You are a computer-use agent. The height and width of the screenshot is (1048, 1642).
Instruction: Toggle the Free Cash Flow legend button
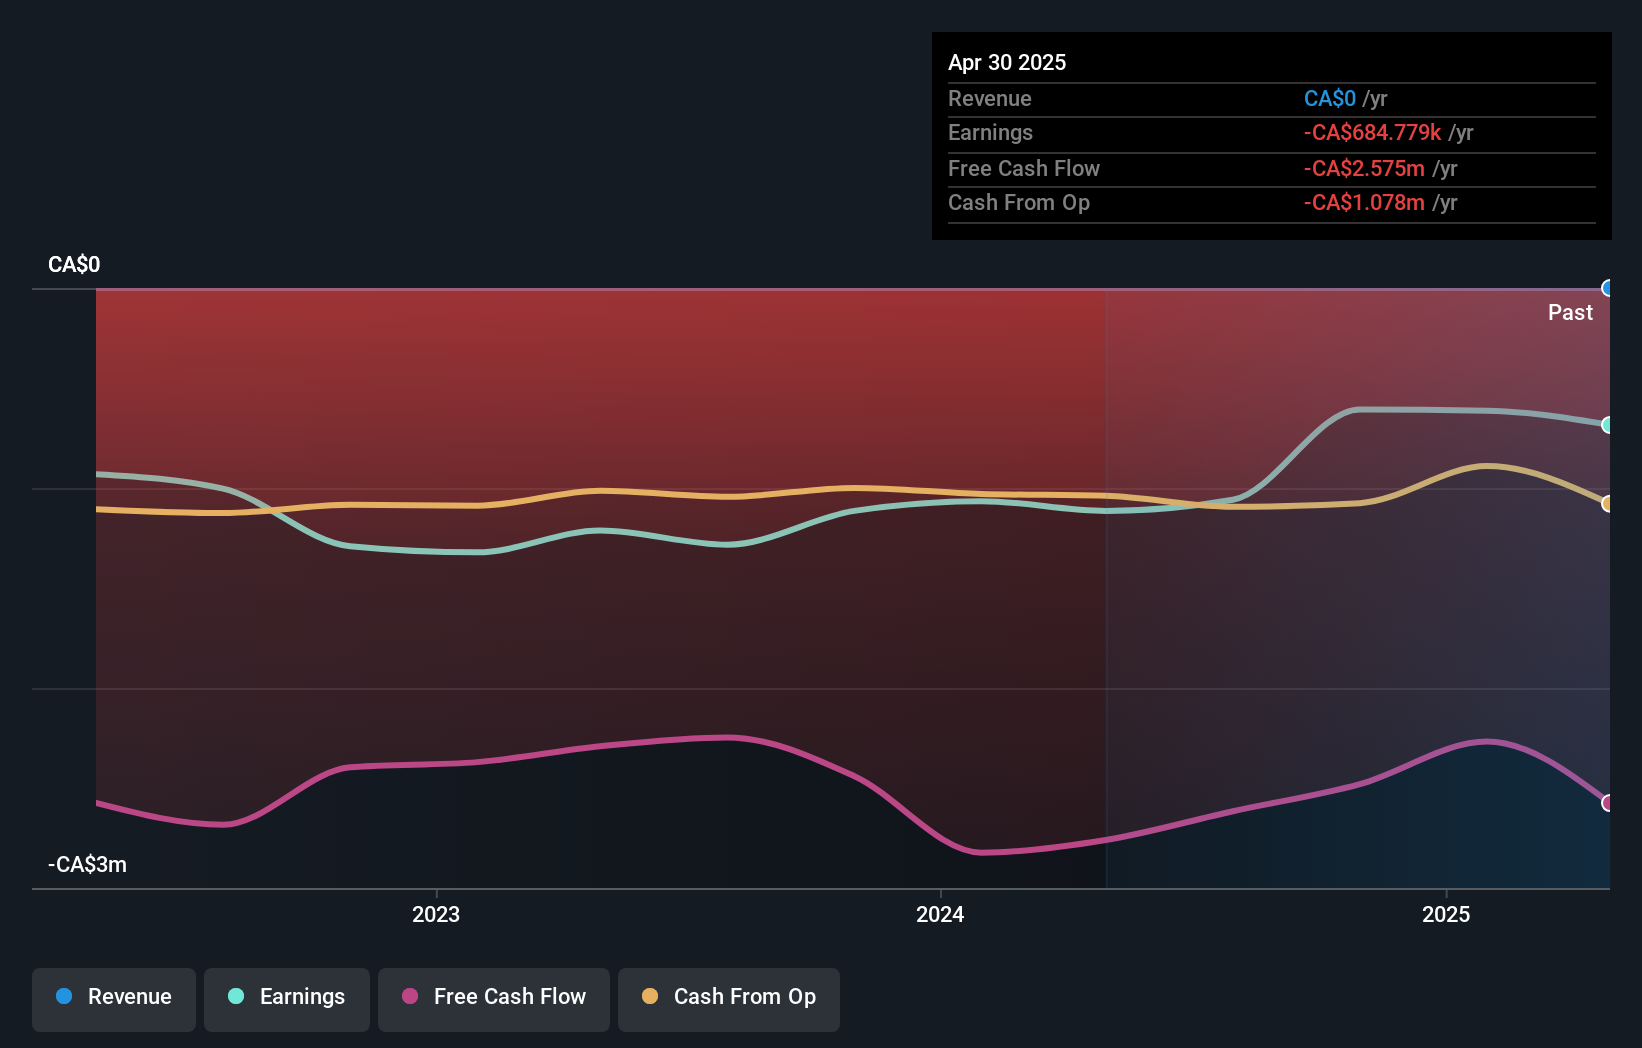pyautogui.click(x=494, y=999)
